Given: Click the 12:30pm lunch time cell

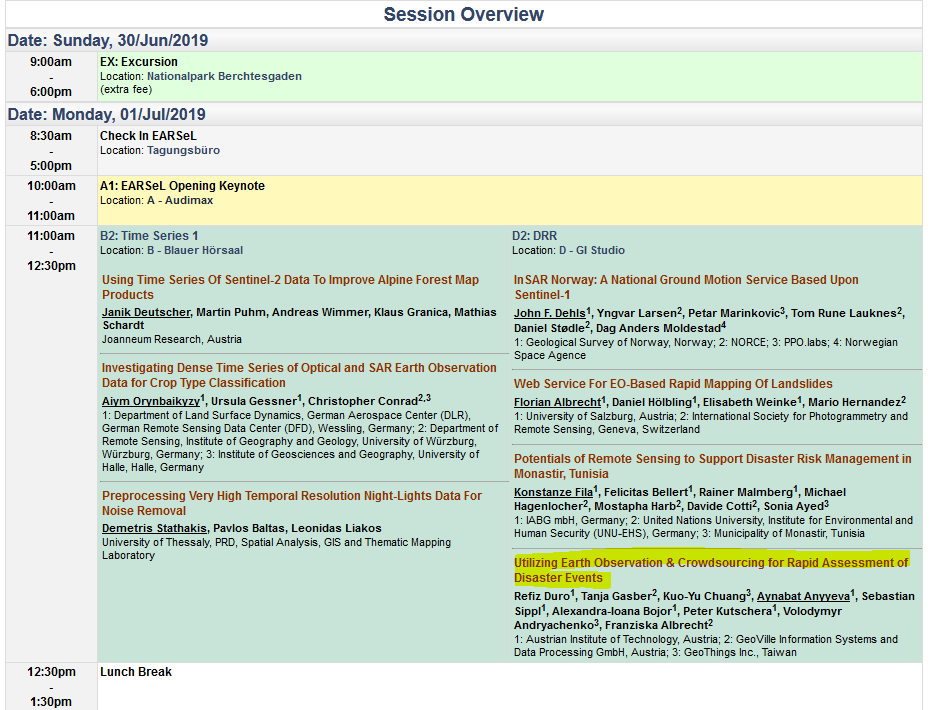Looking at the screenshot, I should [51, 686].
